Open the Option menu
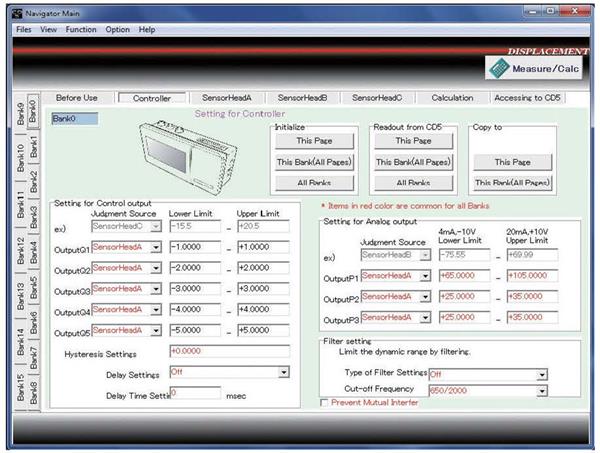Screen dimensions: 600x453 (x=117, y=29)
